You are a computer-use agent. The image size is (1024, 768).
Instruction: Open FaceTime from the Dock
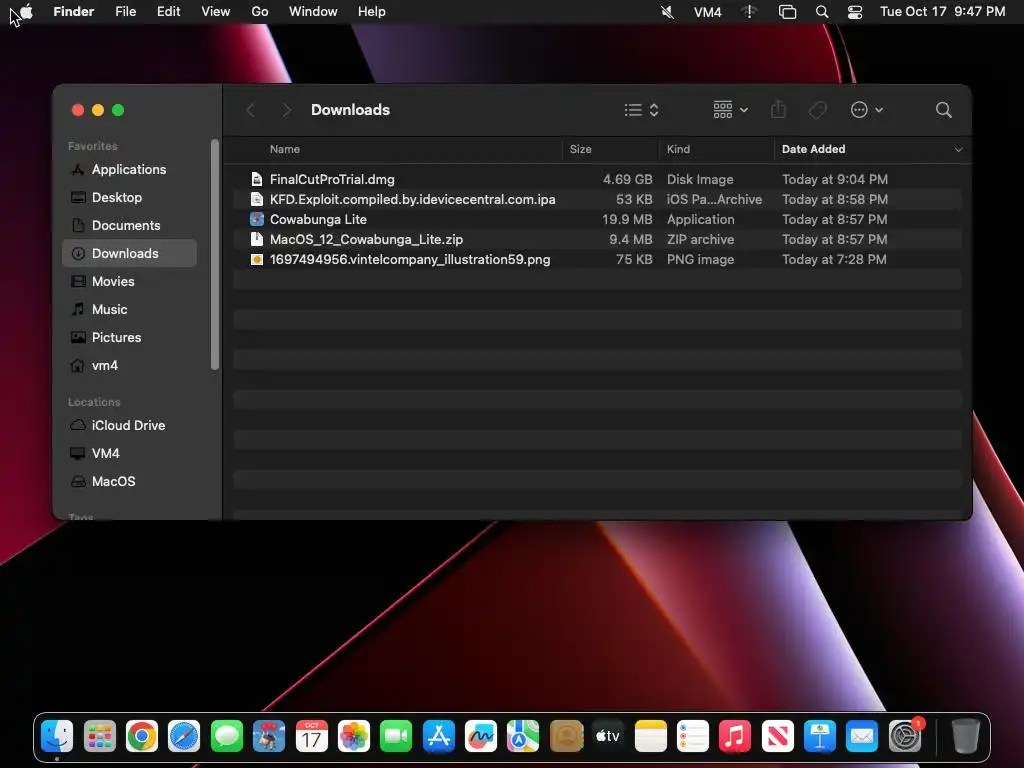396,737
